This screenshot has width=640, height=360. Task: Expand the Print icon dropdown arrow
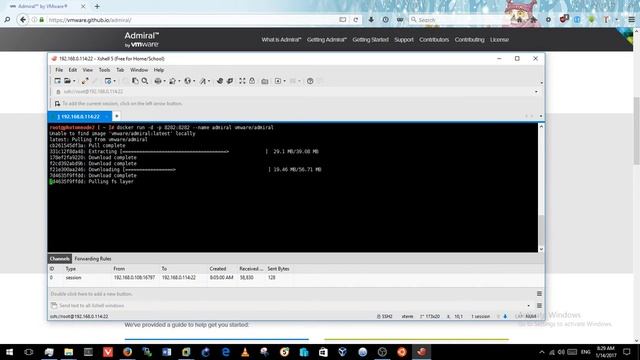164,81
